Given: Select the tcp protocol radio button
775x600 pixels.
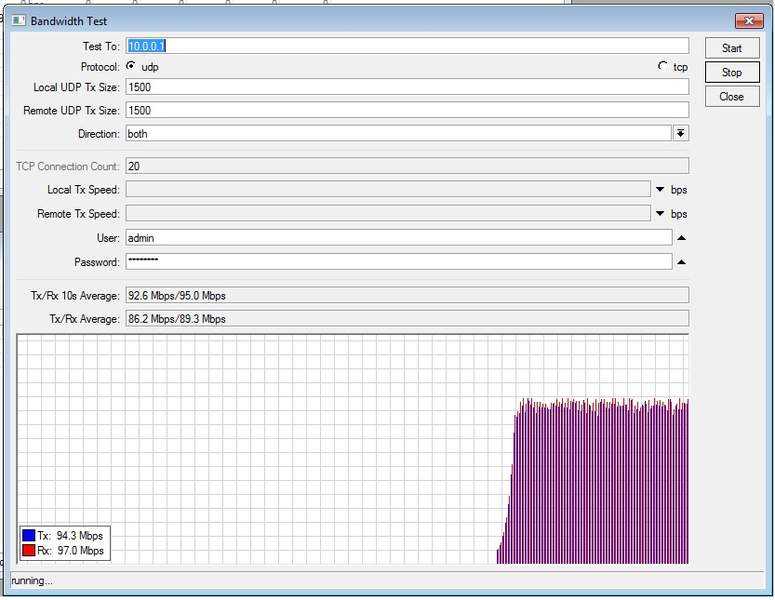Looking at the screenshot, I should 662,66.
